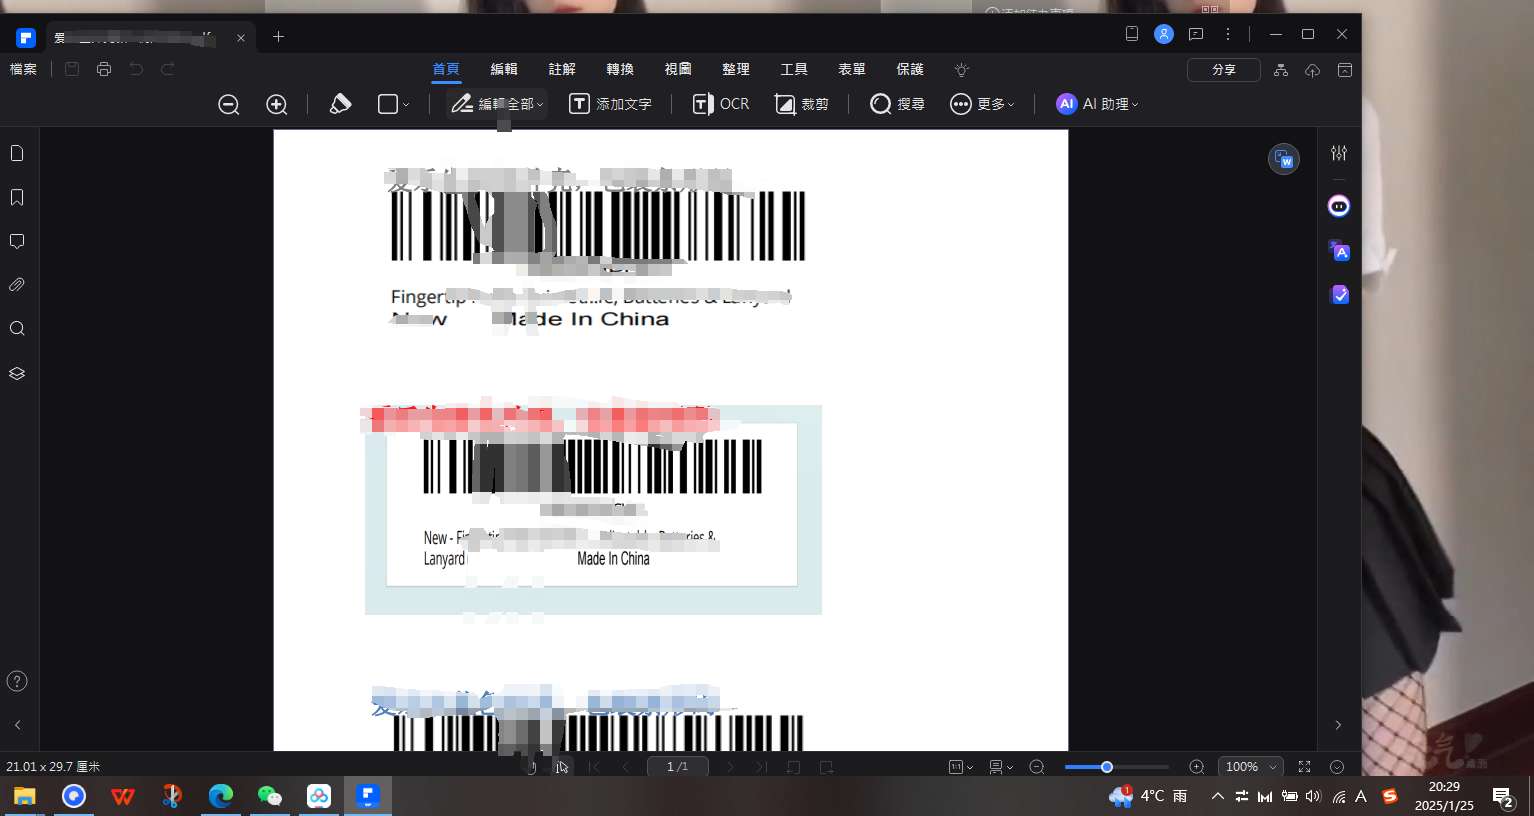Switch to the 首頁 home tab
The image size is (1534, 816).
446,69
